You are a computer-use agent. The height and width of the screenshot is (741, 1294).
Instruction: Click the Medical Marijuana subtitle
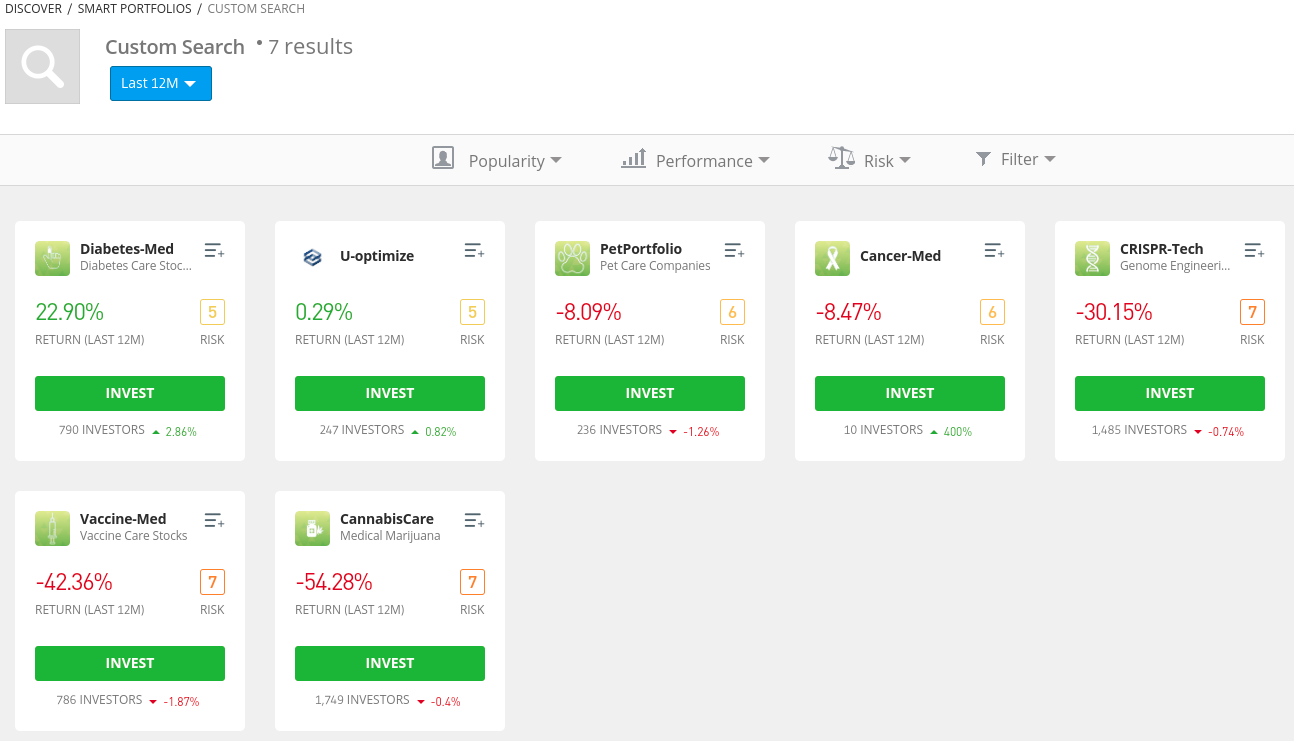pyautogui.click(x=390, y=536)
